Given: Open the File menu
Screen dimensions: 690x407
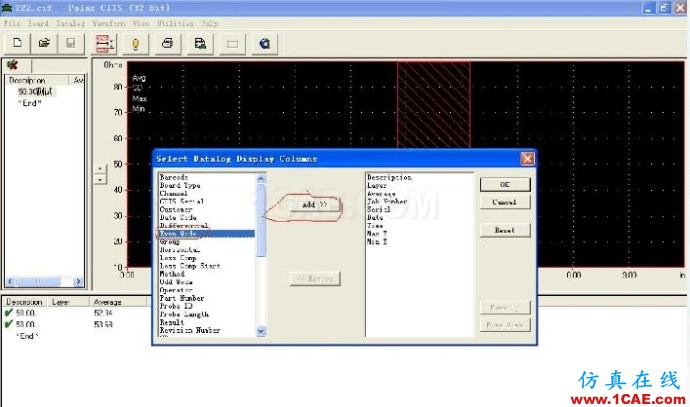Looking at the screenshot, I should [12, 23].
